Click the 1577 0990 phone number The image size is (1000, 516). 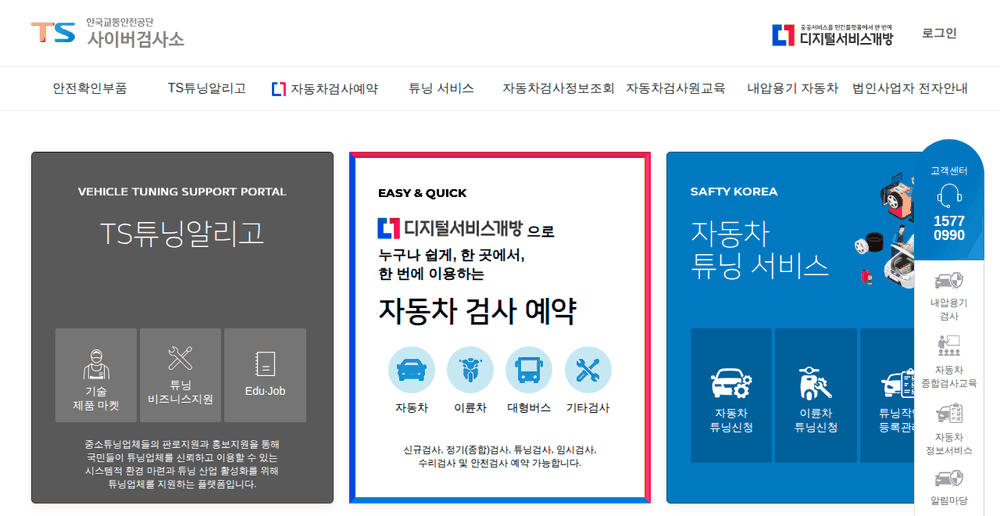click(949, 228)
